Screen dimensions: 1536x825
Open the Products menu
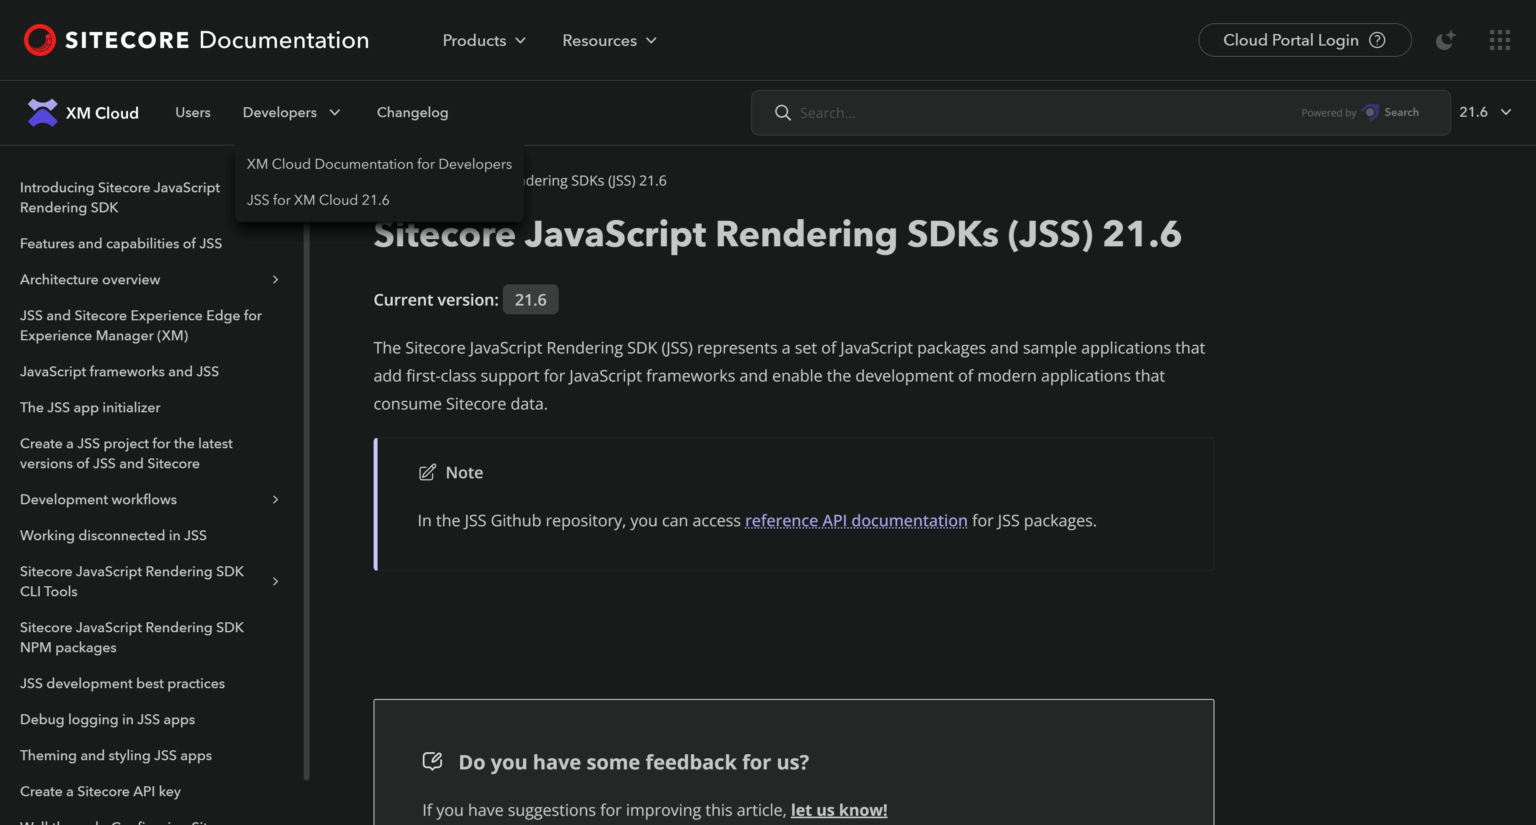pyautogui.click(x=483, y=40)
